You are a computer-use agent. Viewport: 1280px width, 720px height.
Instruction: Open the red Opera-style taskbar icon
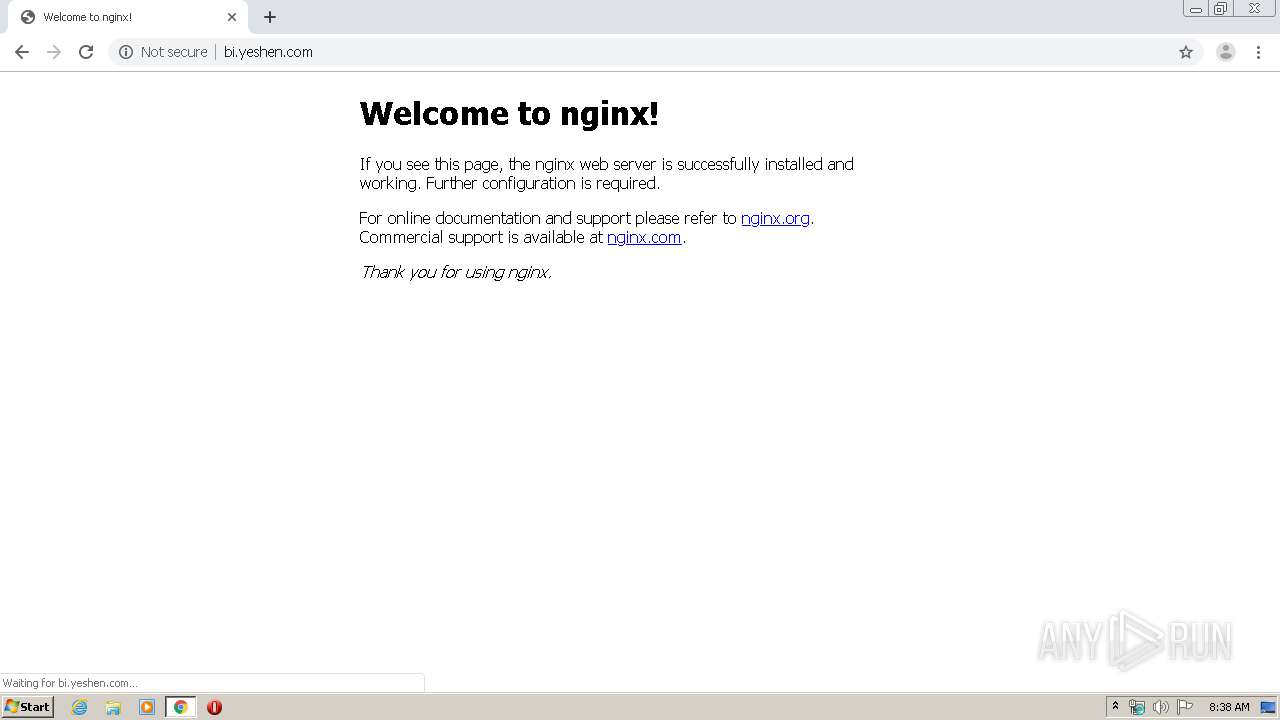tap(214, 707)
